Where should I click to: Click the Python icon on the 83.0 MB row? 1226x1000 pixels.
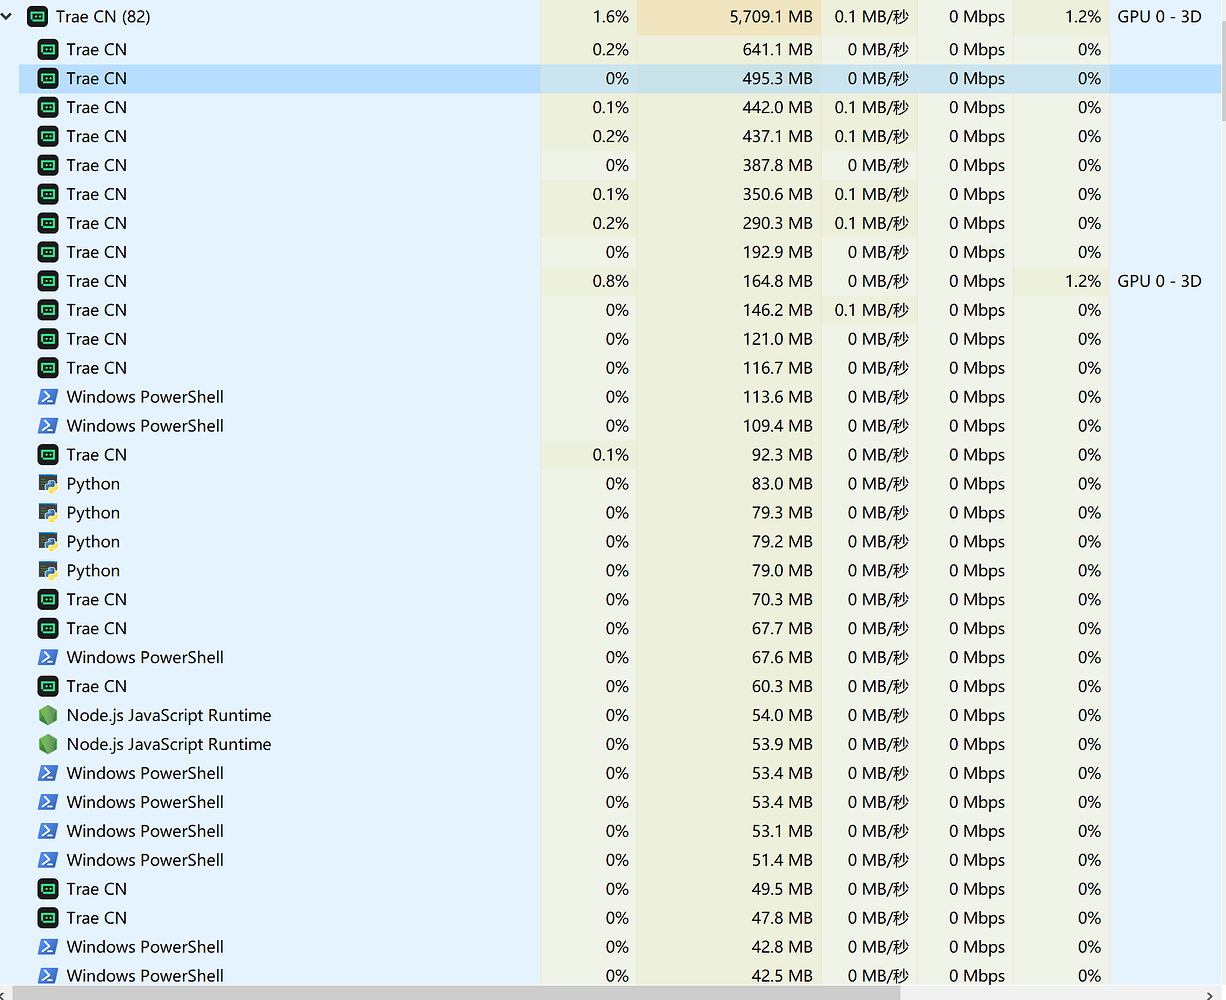pyautogui.click(x=48, y=484)
